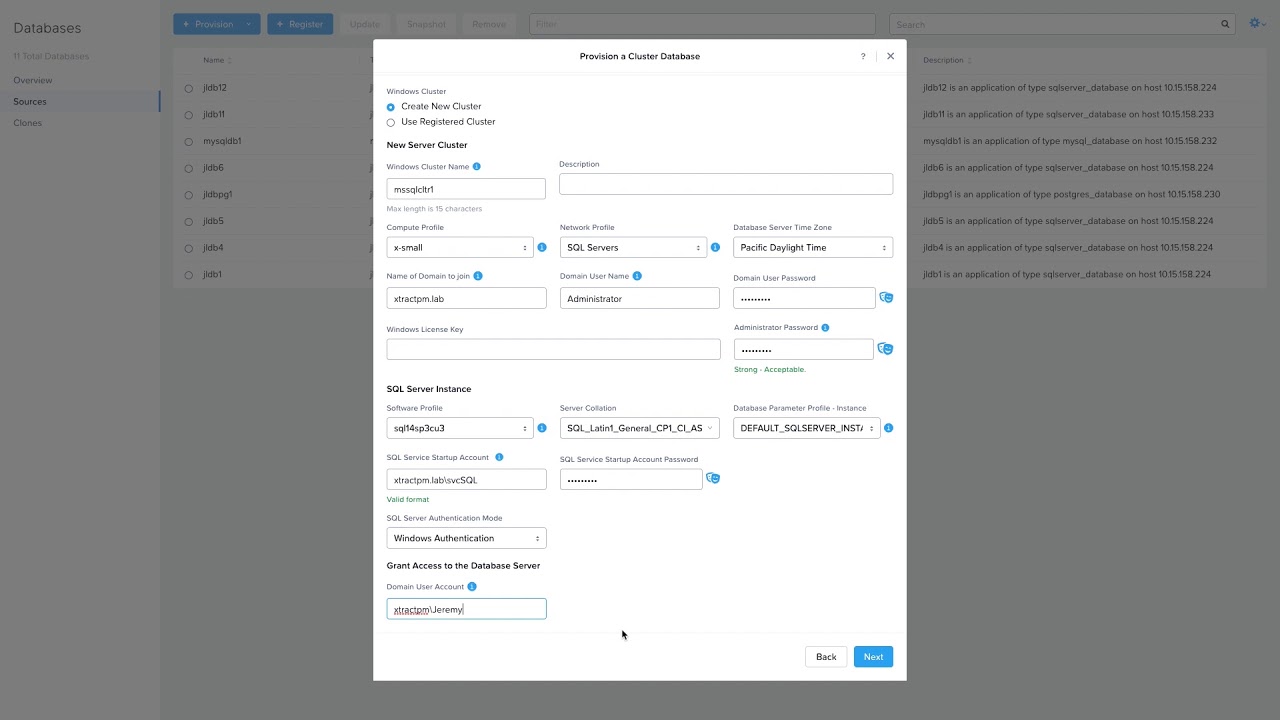Open Database Parameter Profile - Instance dropdown

(807, 428)
